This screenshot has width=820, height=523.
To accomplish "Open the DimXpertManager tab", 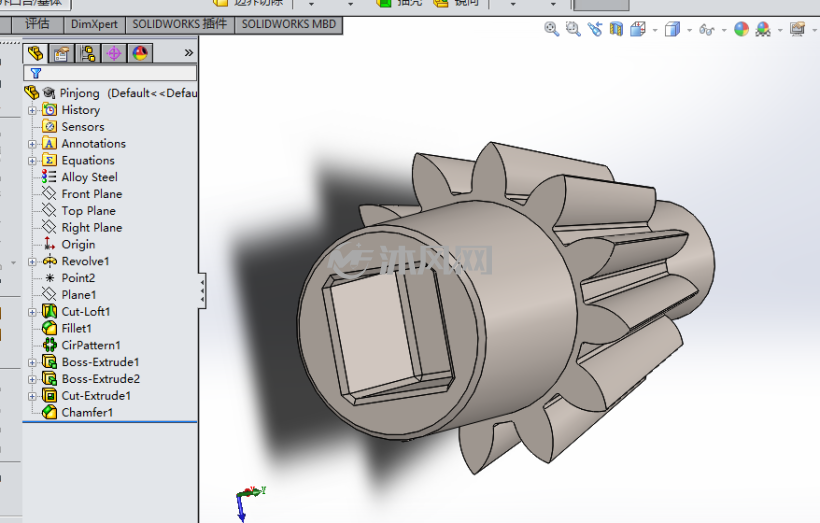I will (113, 53).
